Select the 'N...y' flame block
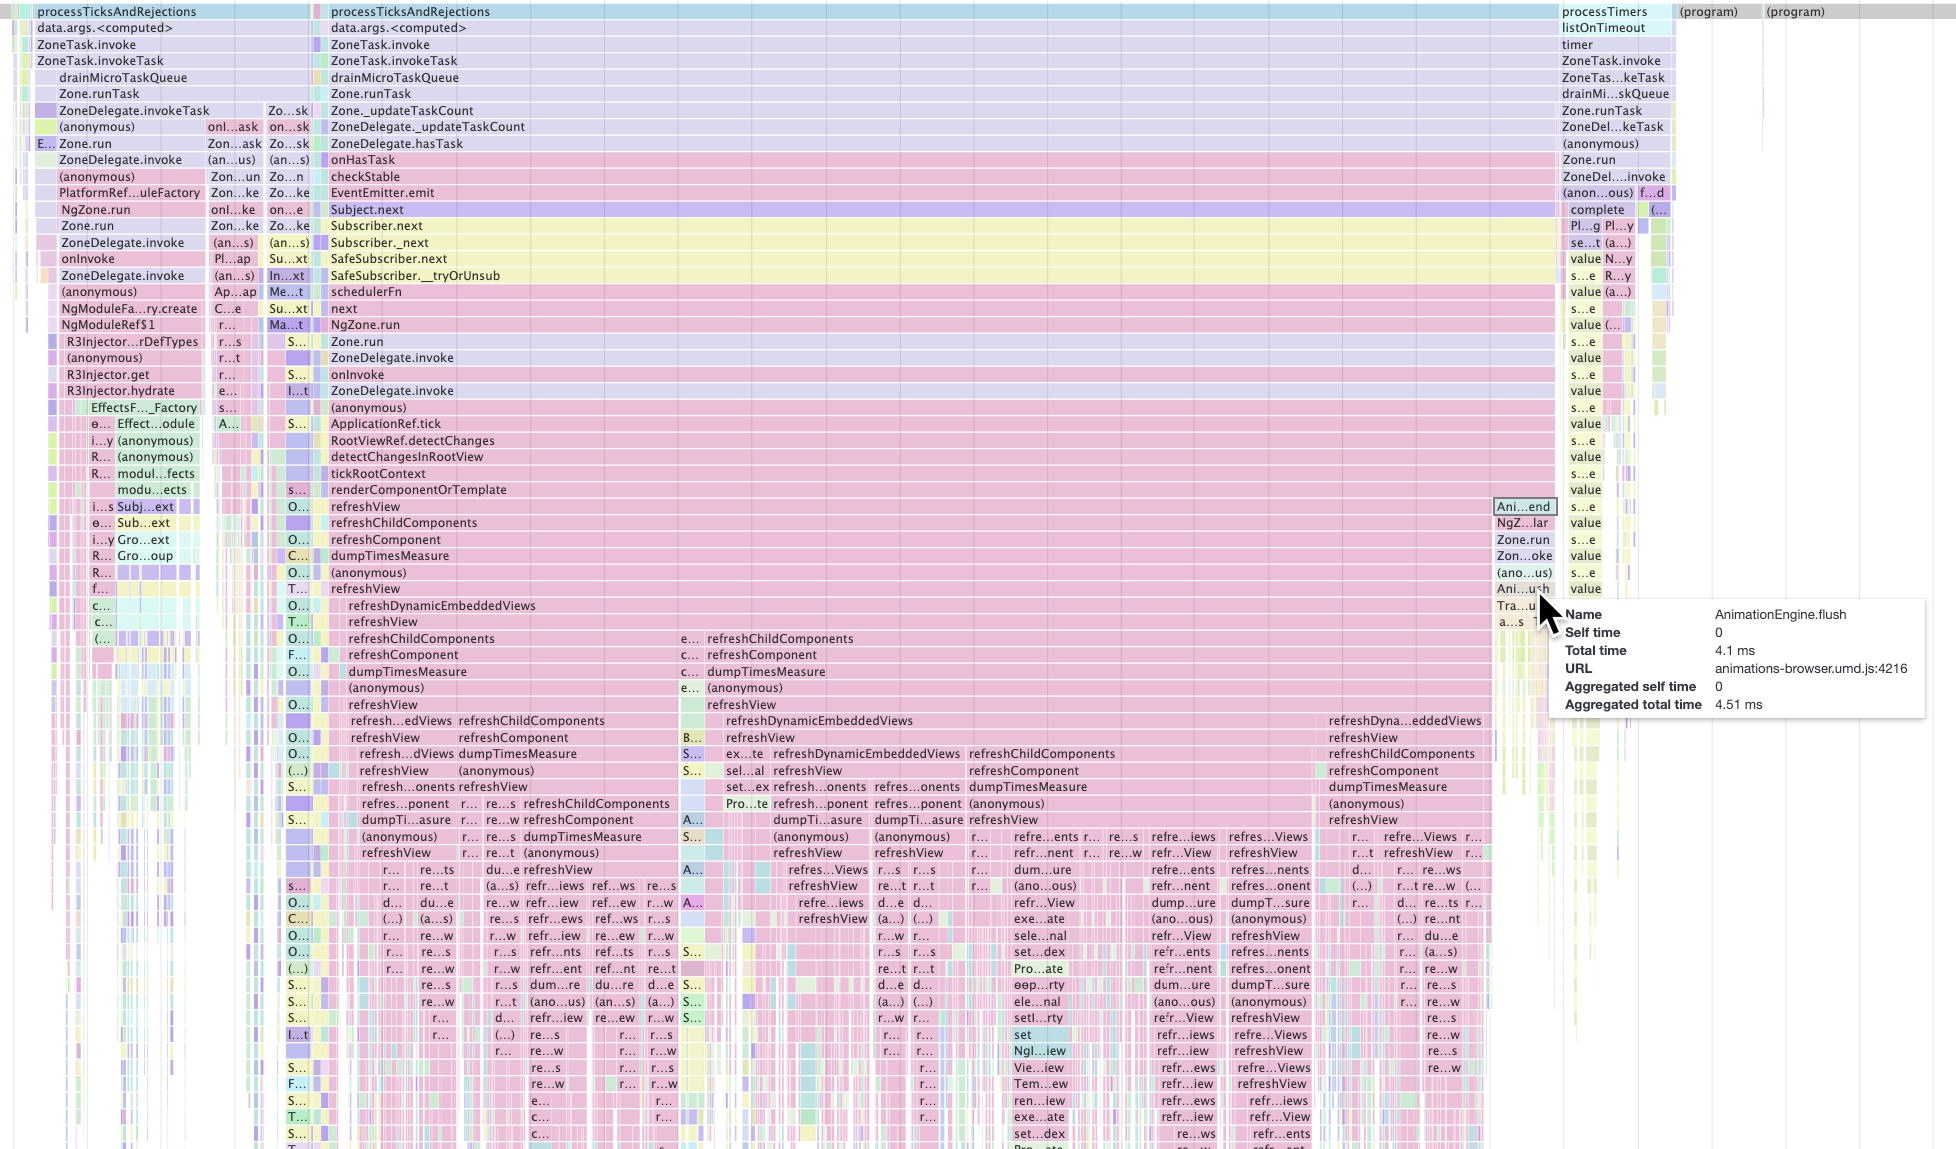 coord(1618,259)
